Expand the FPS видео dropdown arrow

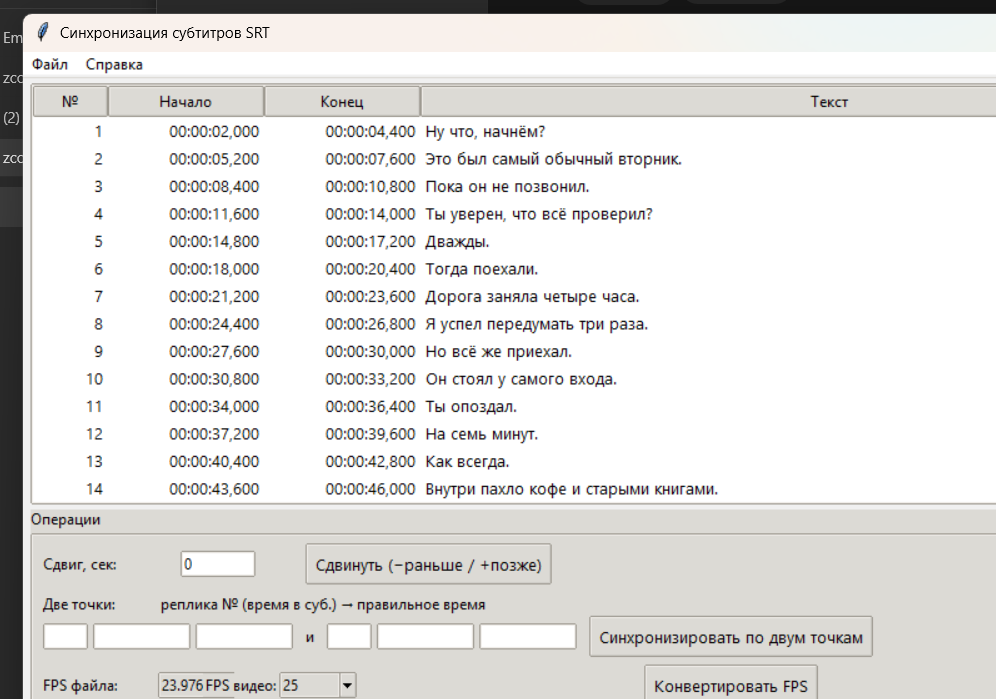(x=347, y=686)
